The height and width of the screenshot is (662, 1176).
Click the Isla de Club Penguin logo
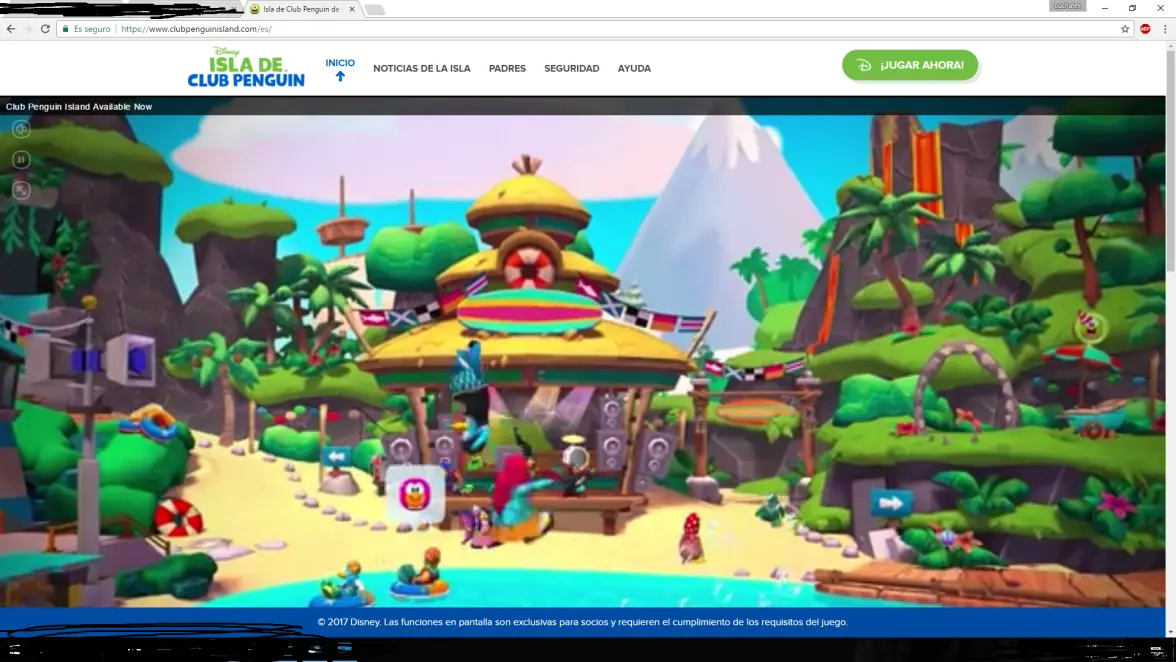pyautogui.click(x=246, y=67)
